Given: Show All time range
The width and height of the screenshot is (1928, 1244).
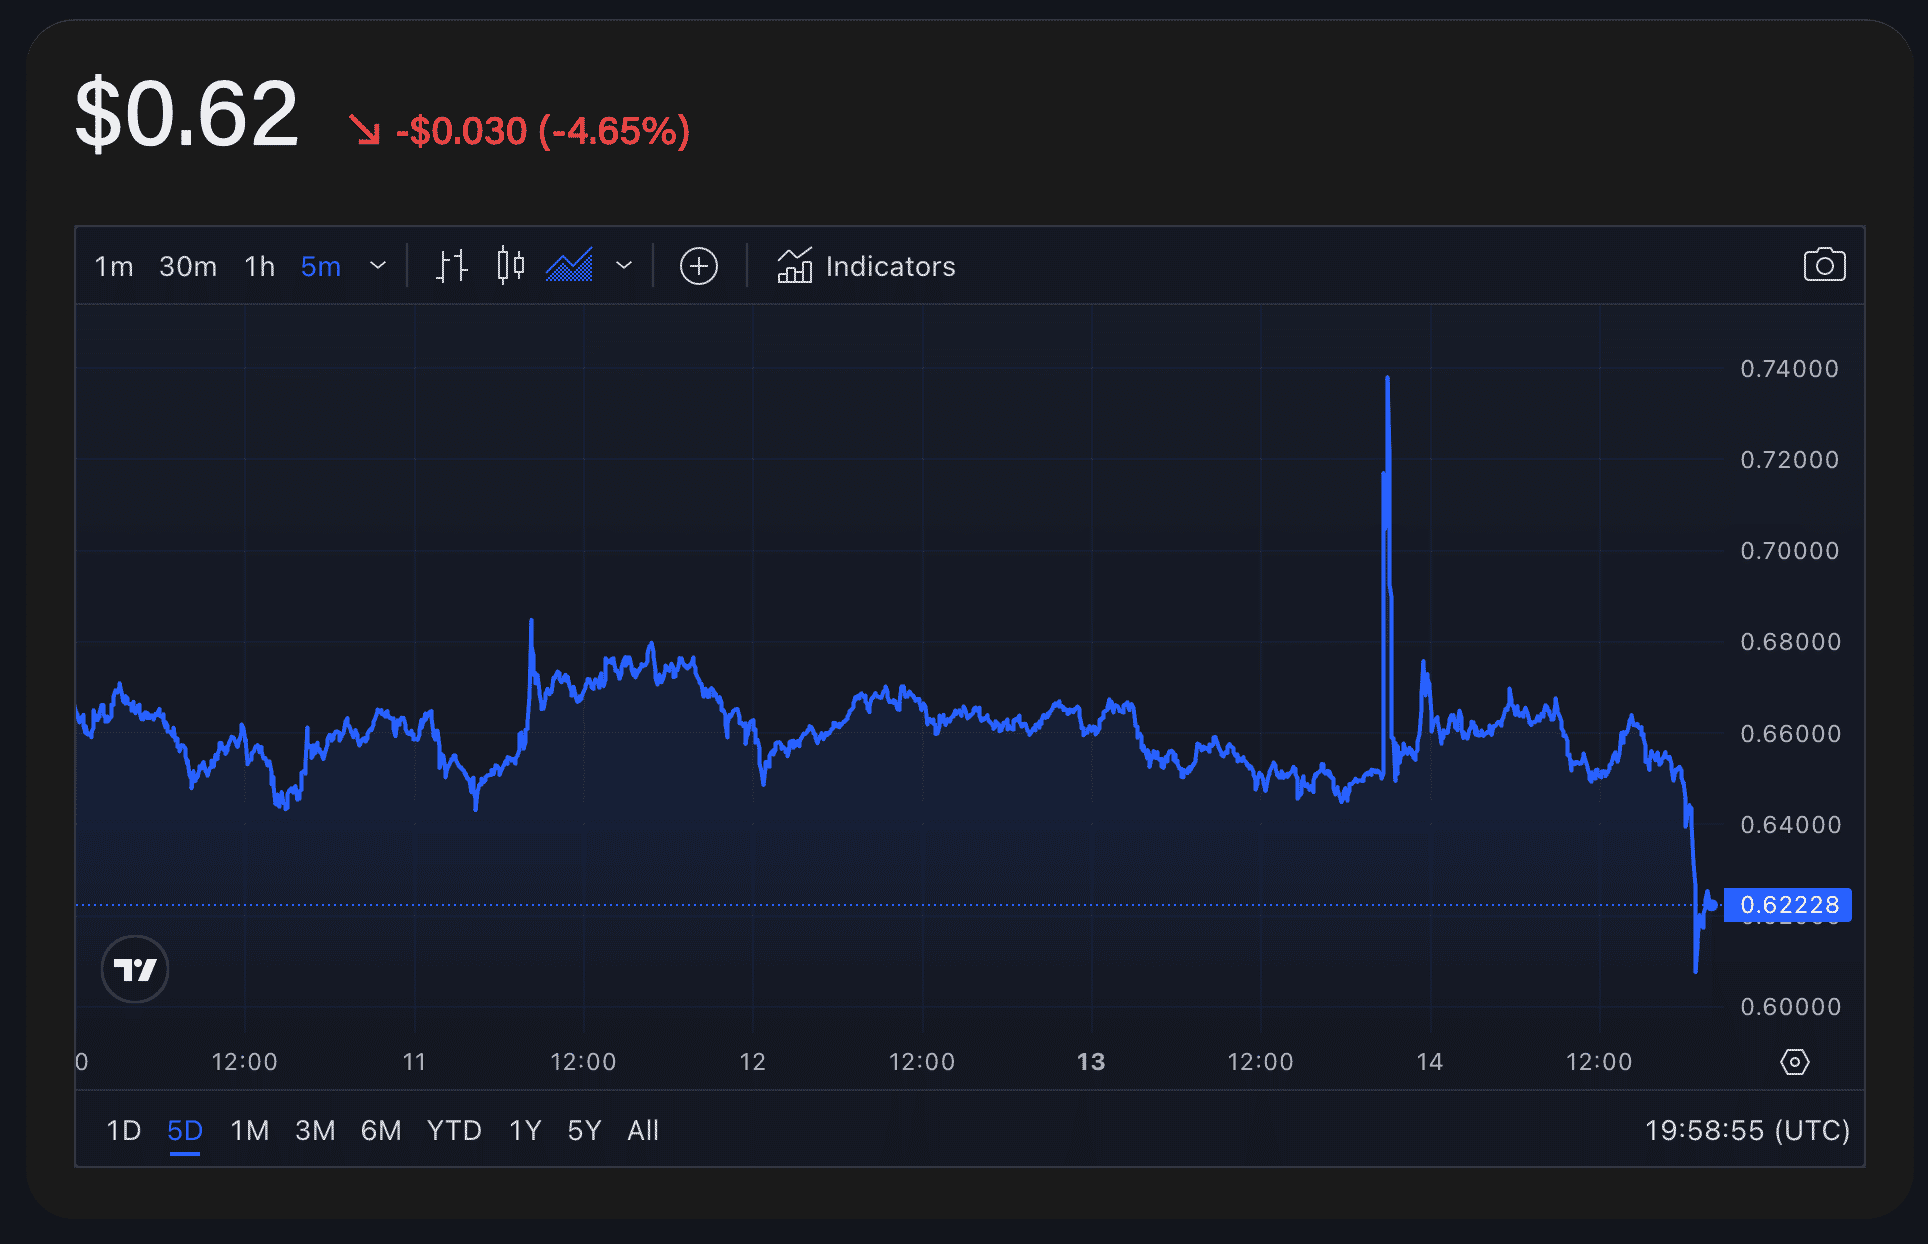Looking at the screenshot, I should 642,1131.
